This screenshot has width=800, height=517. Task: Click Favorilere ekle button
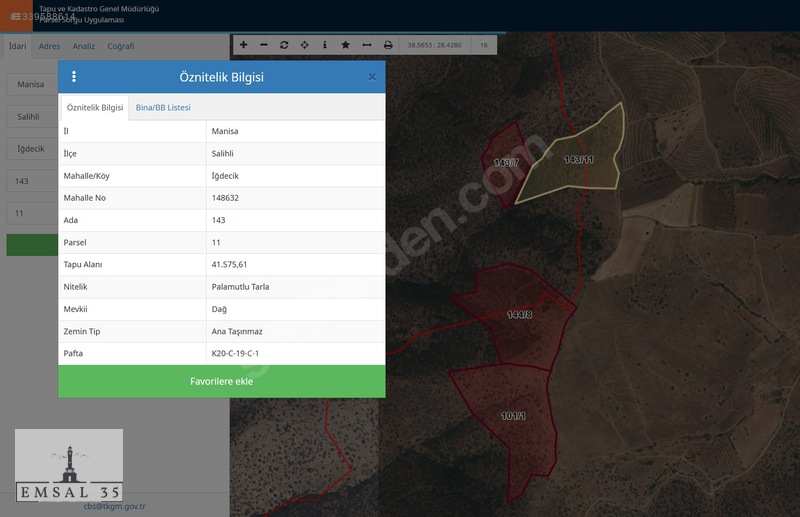(222, 381)
